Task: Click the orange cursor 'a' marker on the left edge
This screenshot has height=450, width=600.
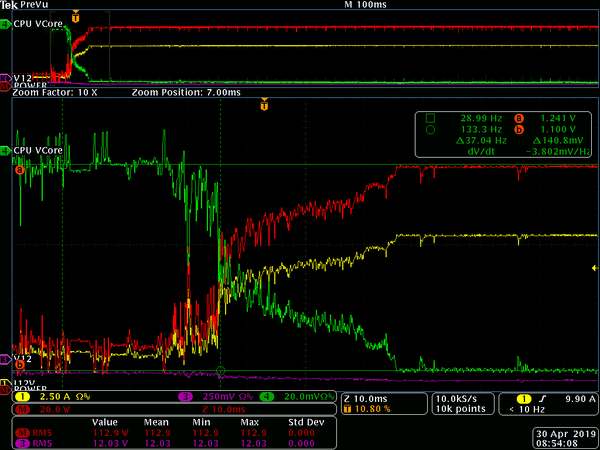Action: point(20,170)
